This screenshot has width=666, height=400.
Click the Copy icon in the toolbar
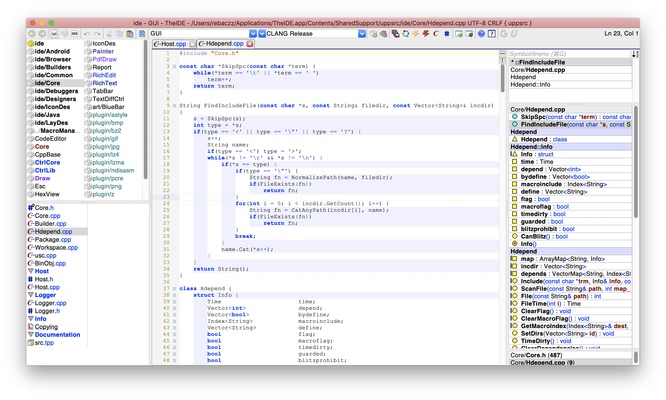pos(120,34)
